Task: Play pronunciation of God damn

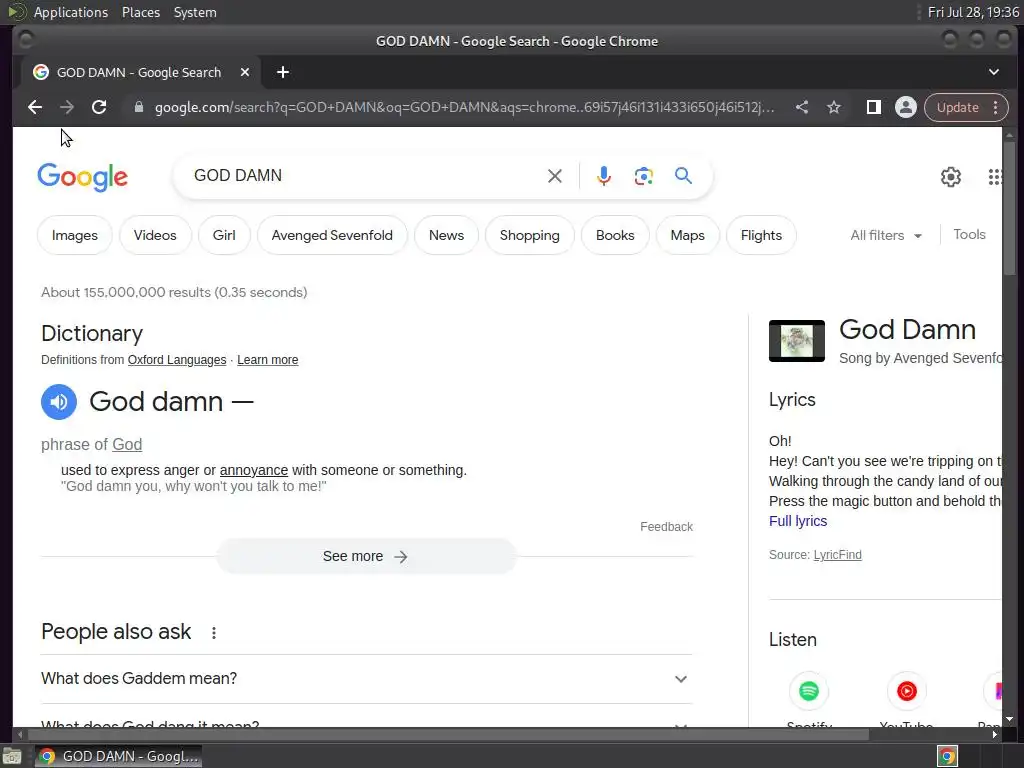Action: (59, 402)
